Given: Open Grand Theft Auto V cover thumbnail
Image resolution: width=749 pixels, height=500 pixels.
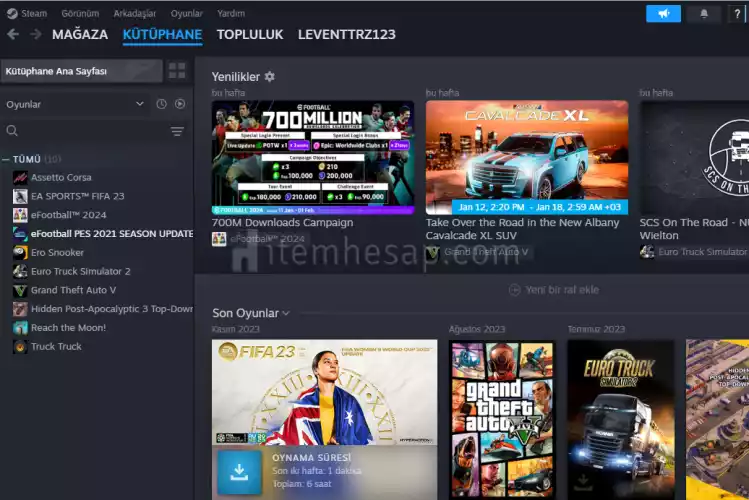Looking at the screenshot, I should tap(501, 418).
